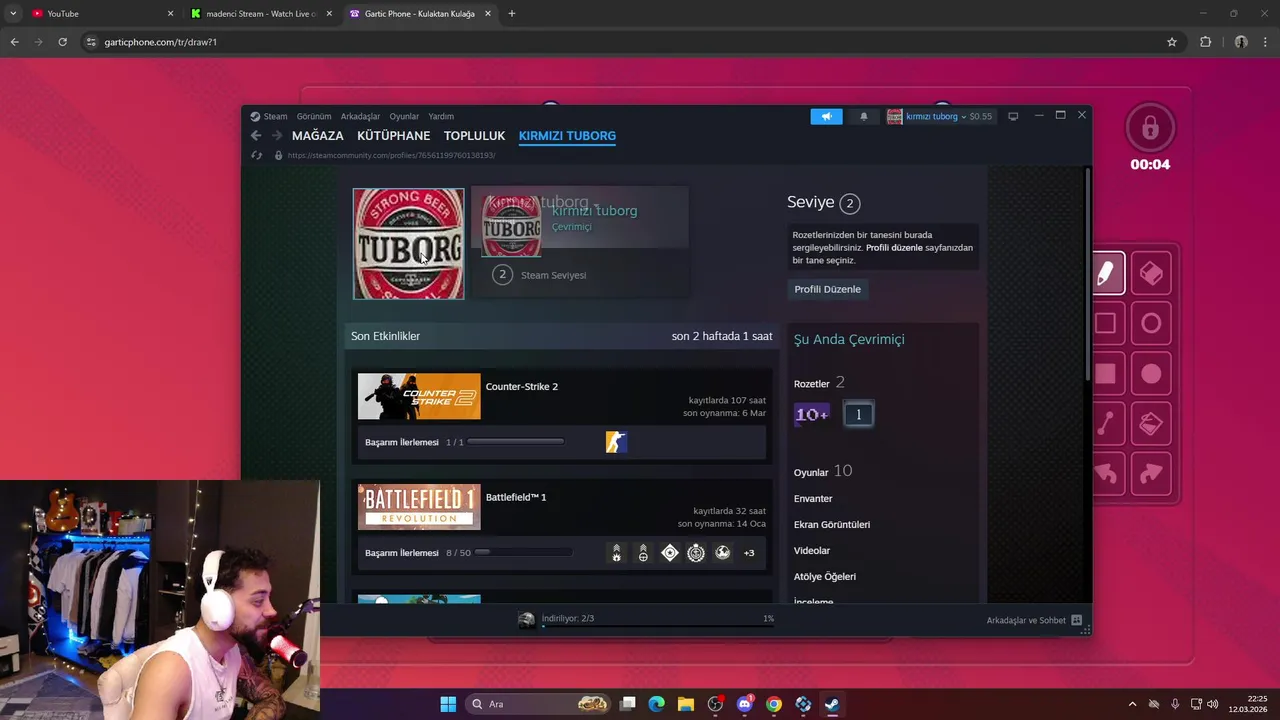1280x720 pixels.
Task: Open the Görünüm menu
Action: (314, 116)
